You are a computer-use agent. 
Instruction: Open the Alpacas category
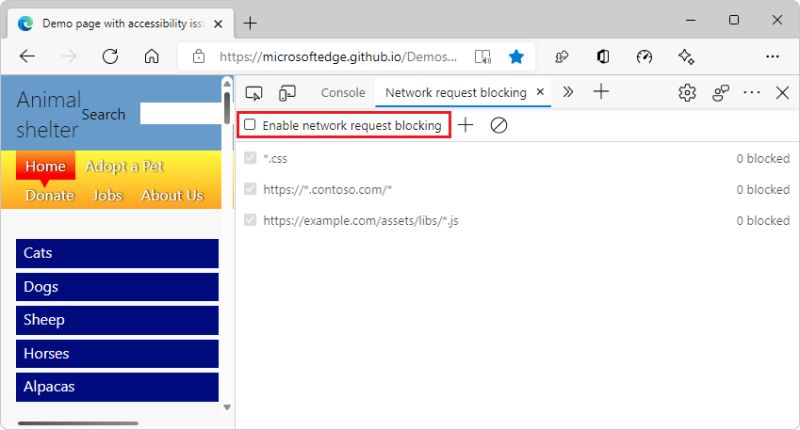point(117,387)
